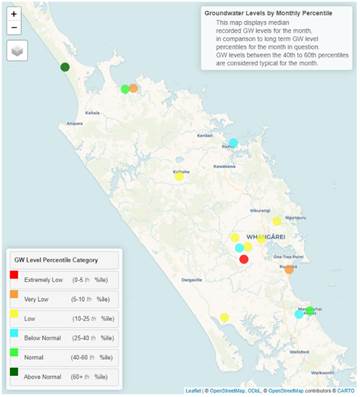Zoom out with the minus button
The width and height of the screenshot is (360, 397).
coord(14,27)
